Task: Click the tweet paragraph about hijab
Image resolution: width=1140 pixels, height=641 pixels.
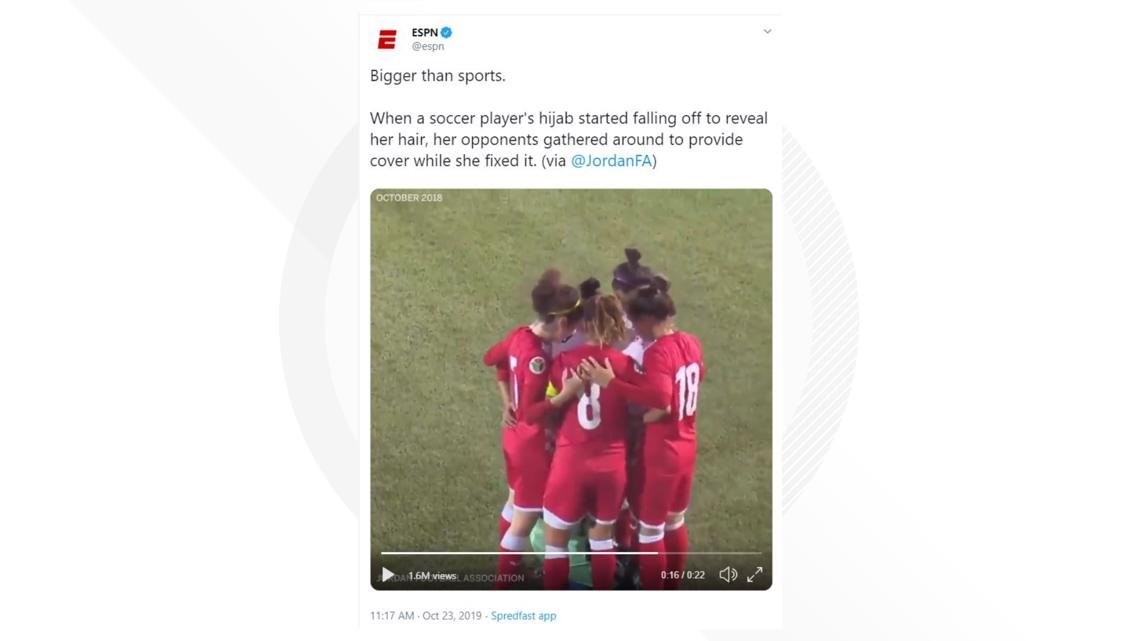Action: pyautogui.click(x=569, y=140)
